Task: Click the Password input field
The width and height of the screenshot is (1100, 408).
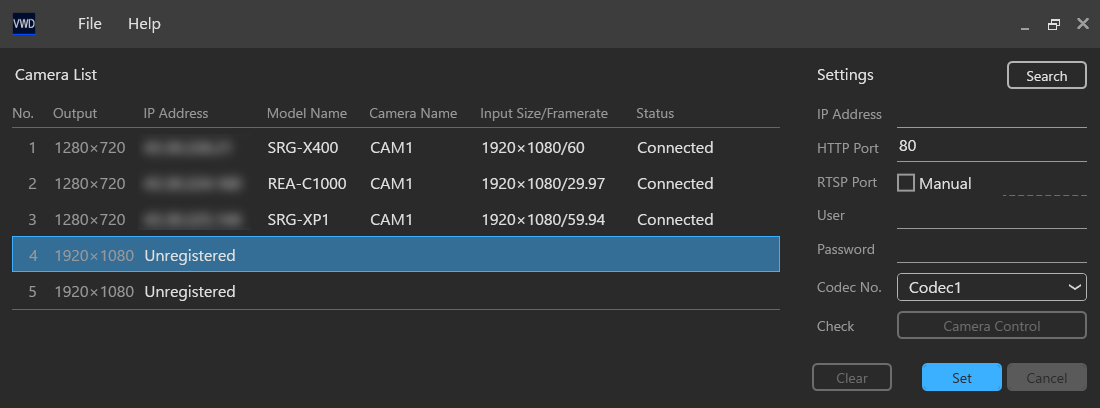Action: point(991,249)
